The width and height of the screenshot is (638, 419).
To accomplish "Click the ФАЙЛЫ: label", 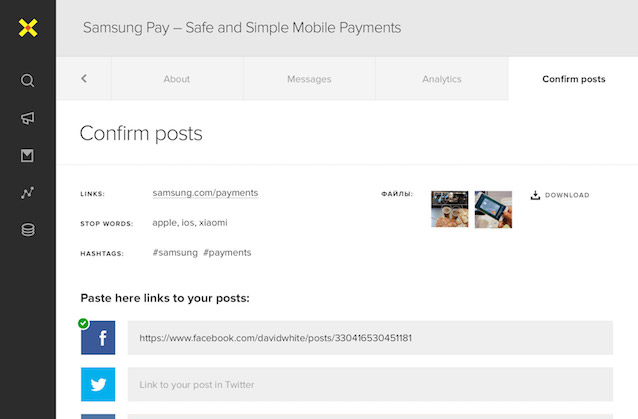I will (x=397, y=194).
